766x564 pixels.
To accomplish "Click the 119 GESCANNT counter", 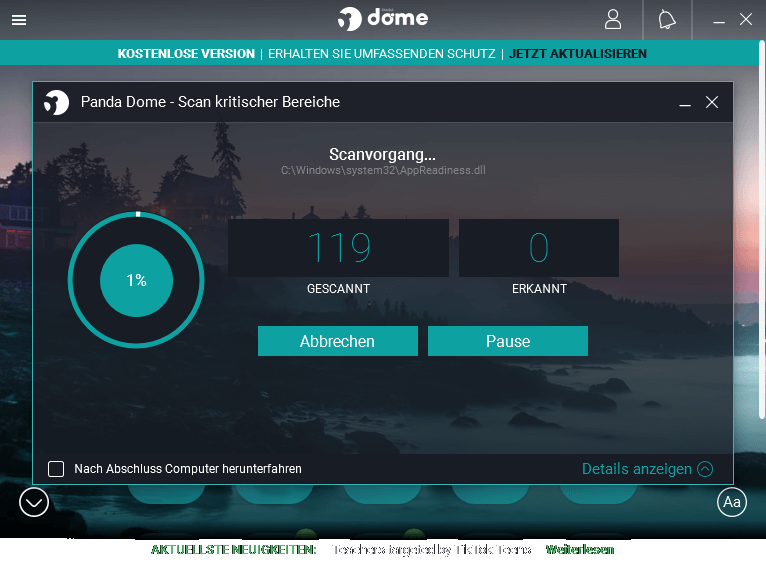I will pos(338,248).
